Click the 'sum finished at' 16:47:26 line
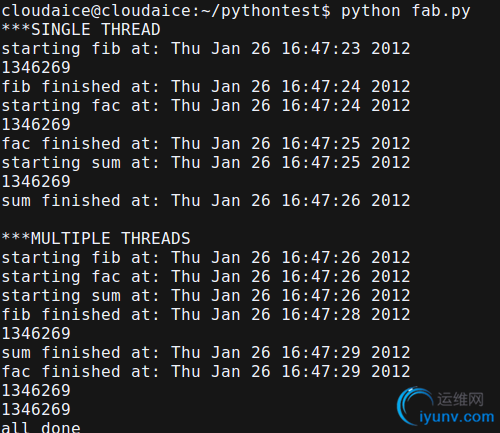Viewport: 500px width, 433px height. click(x=206, y=201)
